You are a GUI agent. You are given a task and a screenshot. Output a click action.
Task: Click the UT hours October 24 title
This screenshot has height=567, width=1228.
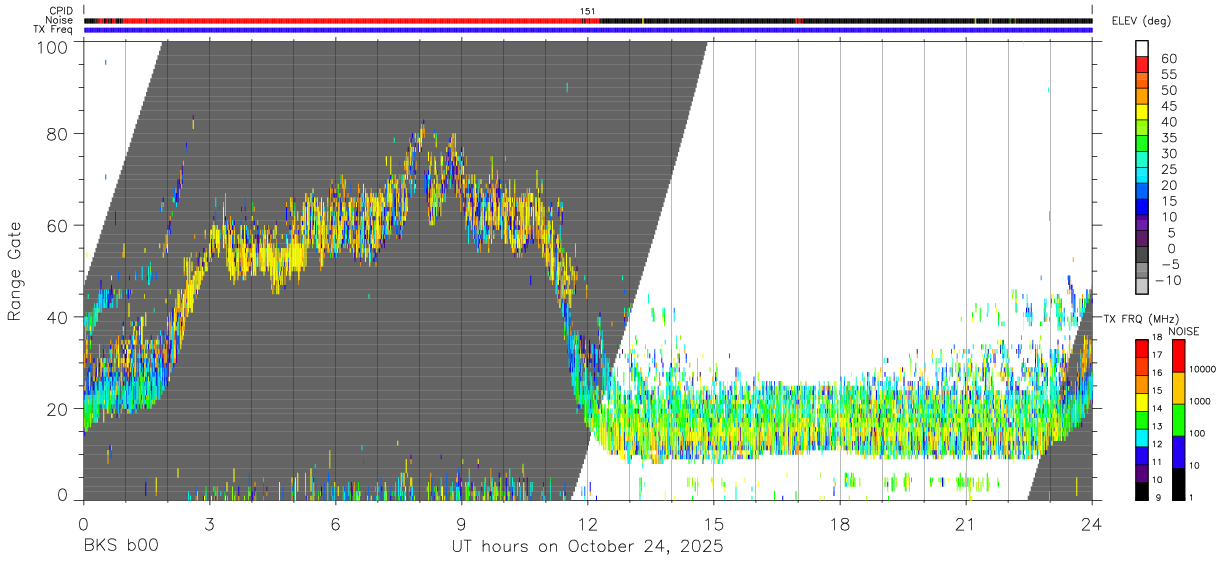[588, 547]
